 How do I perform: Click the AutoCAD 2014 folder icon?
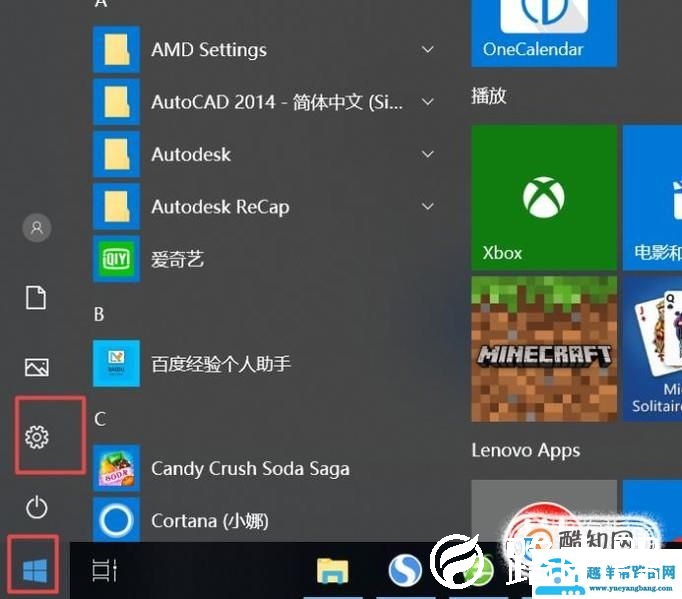[x=116, y=102]
